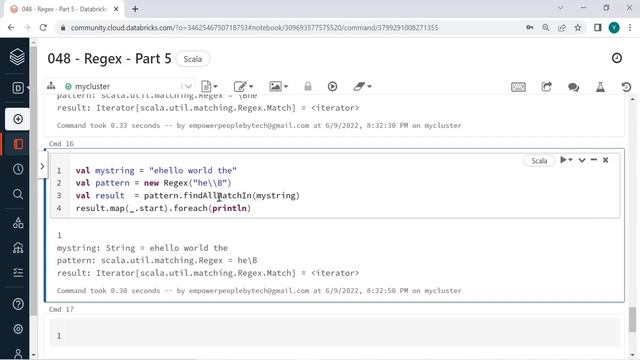The width and height of the screenshot is (640, 360).
Task: Click the notebook title 048 - Regex - Part 5
Action: (x=109, y=59)
